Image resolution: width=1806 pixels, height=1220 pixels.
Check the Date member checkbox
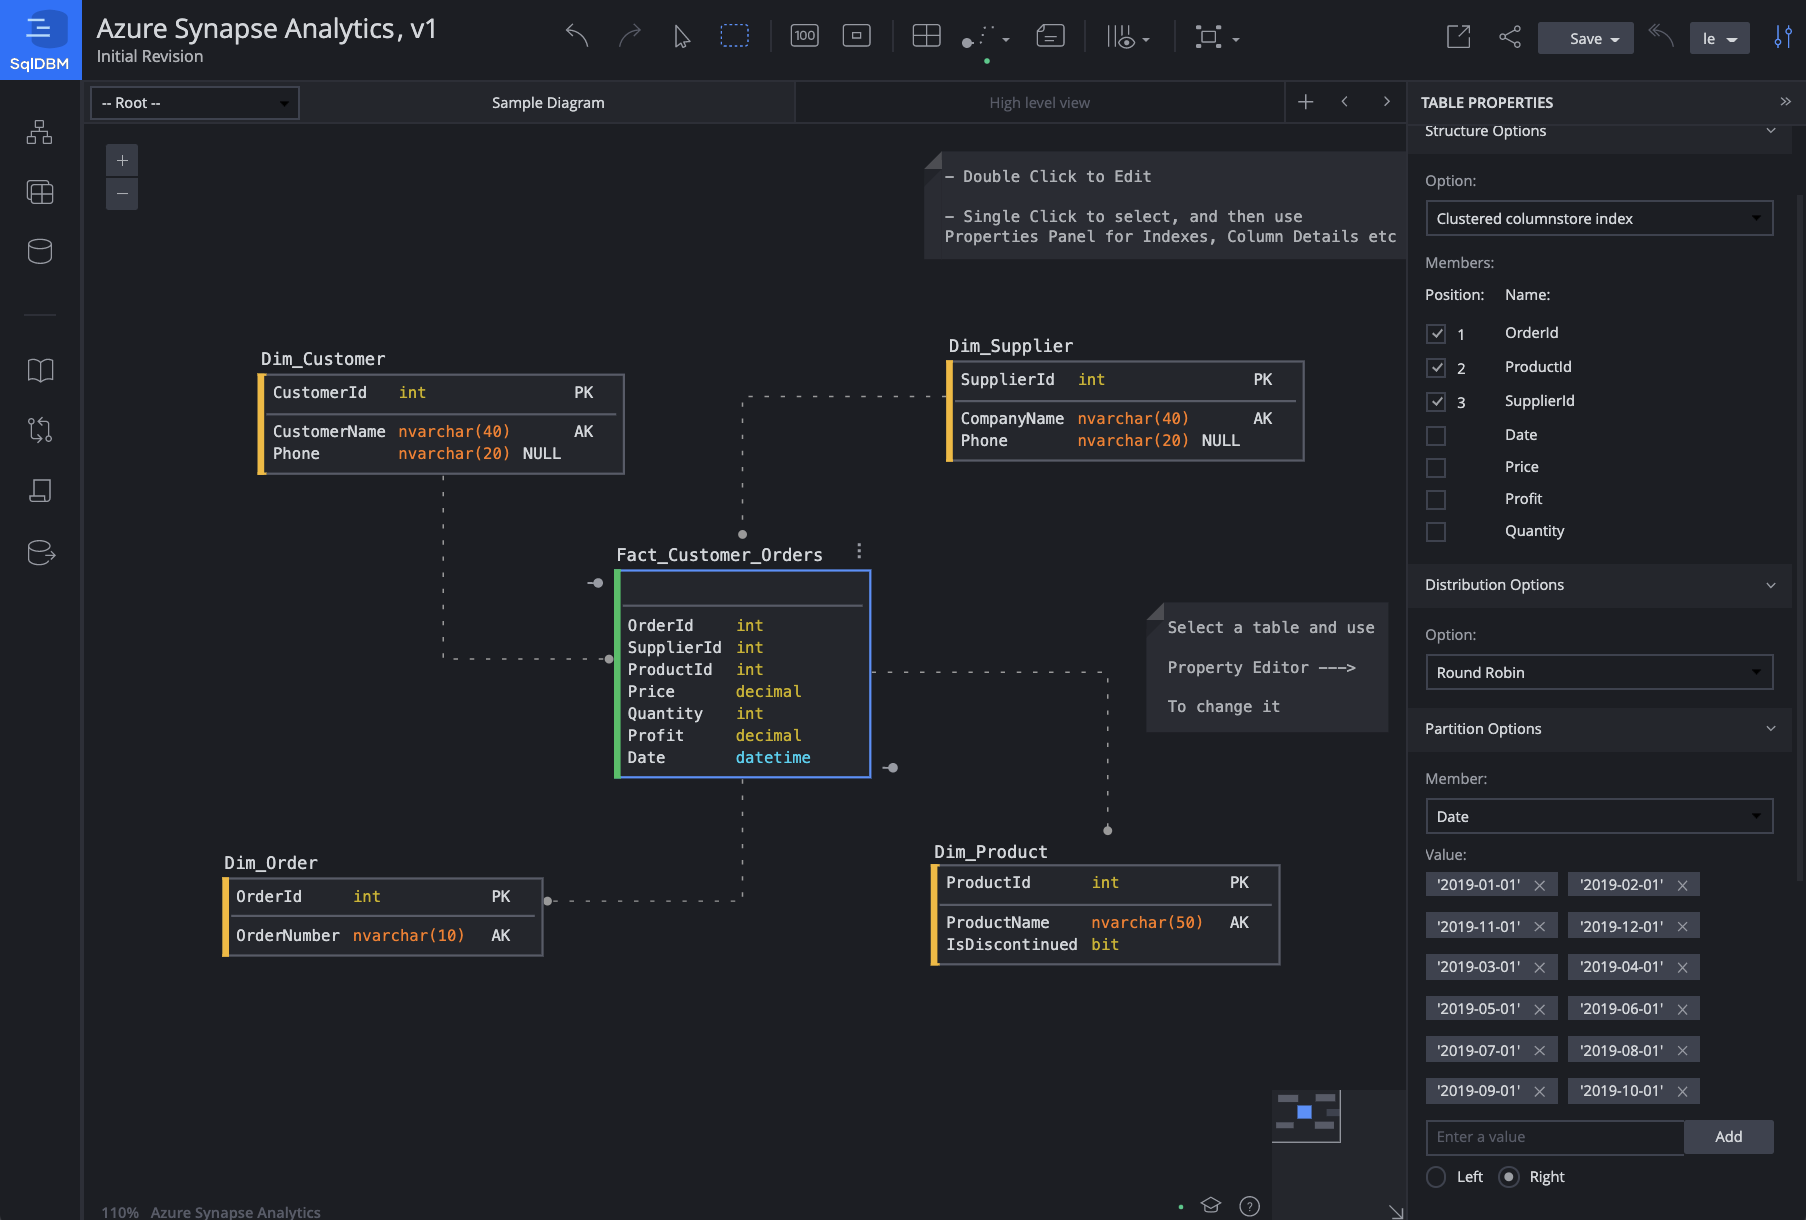click(x=1437, y=435)
